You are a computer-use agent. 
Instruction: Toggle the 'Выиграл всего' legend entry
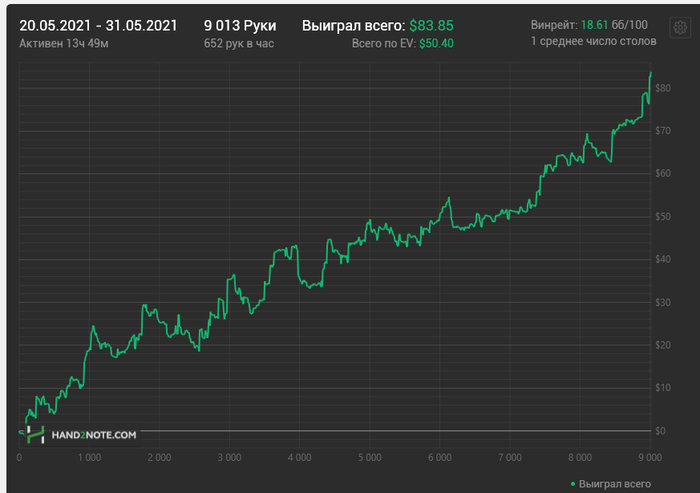tap(611, 484)
